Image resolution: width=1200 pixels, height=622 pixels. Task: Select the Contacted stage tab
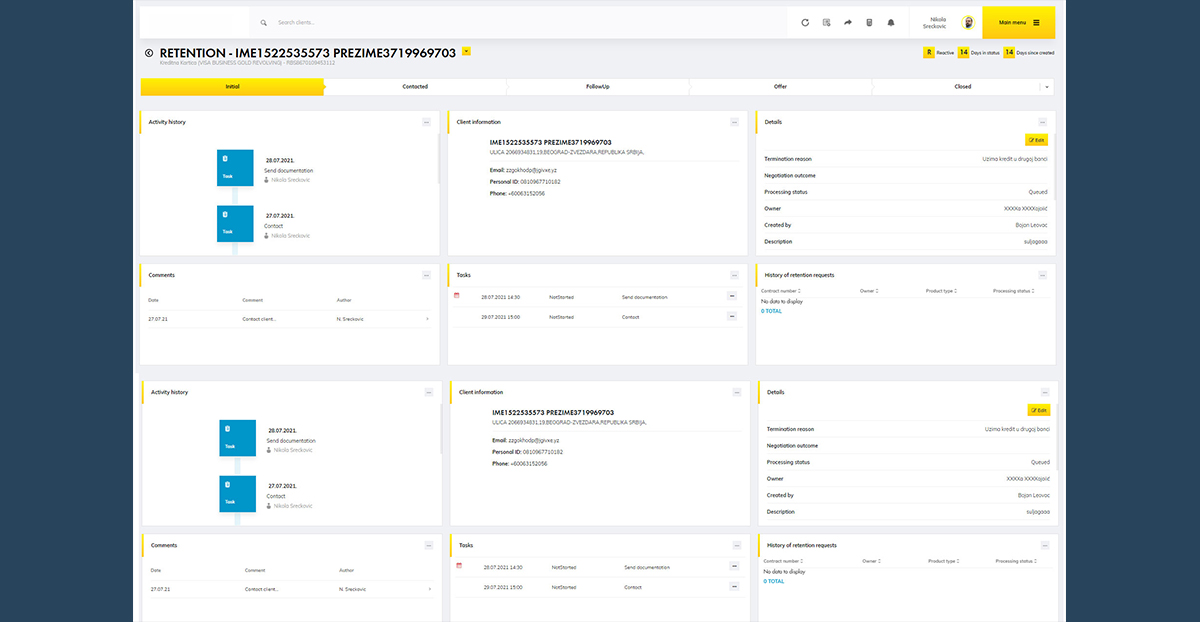coord(415,87)
